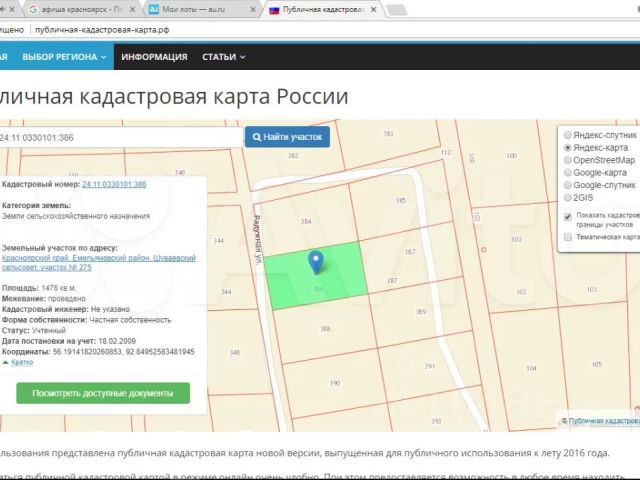This screenshot has width=640, height=480.
Task: Expand the СТАТЬИ menu
Action: pos(223,57)
